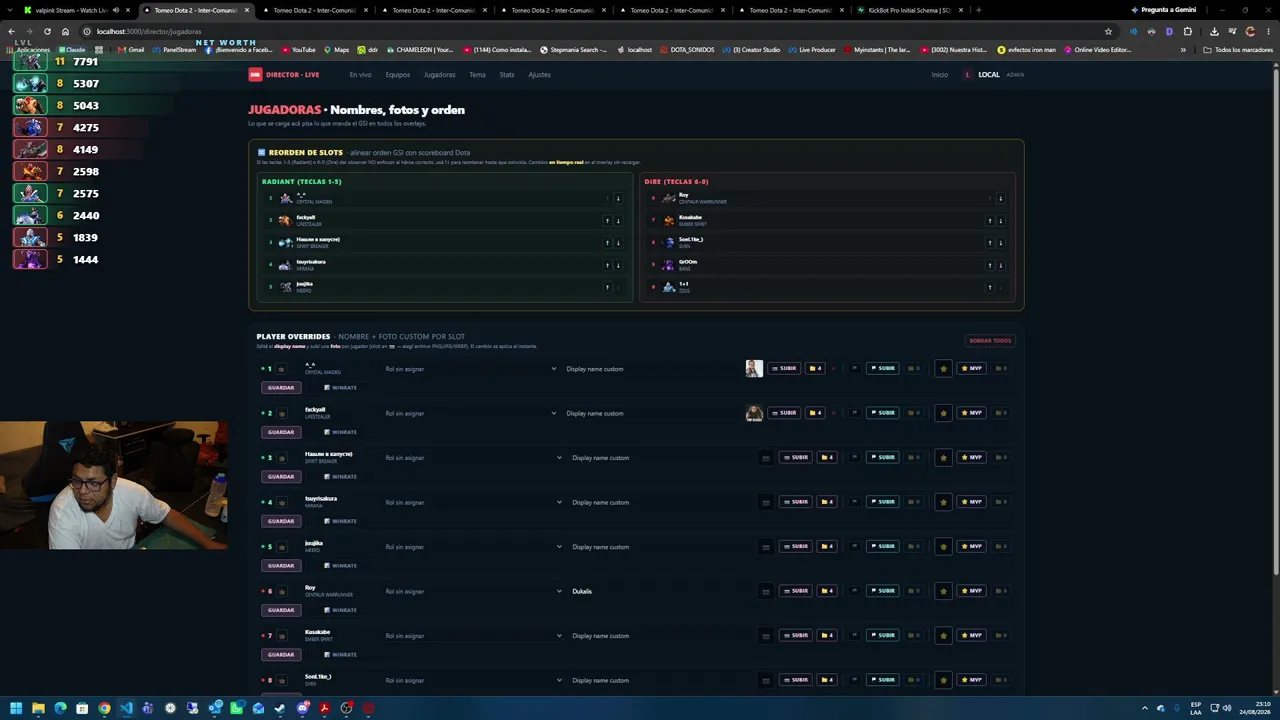This screenshot has height=720, width=1280.
Task: Open Chrome from the taskbar
Action: pos(104,708)
